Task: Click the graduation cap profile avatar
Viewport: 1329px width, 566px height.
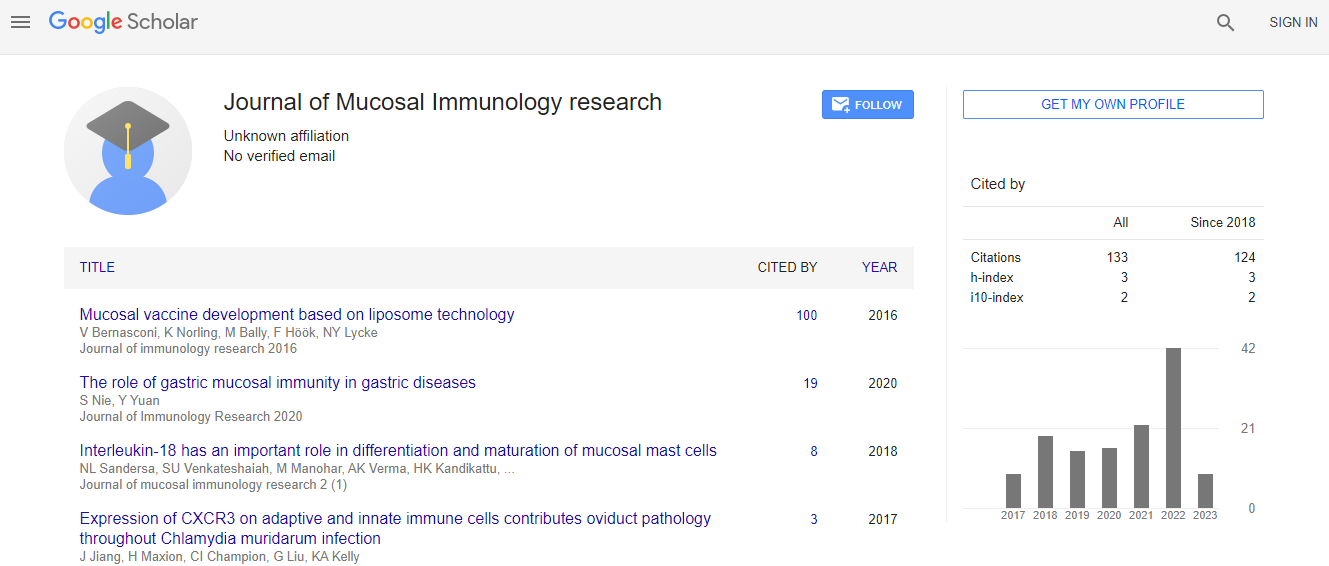Action: [128, 151]
